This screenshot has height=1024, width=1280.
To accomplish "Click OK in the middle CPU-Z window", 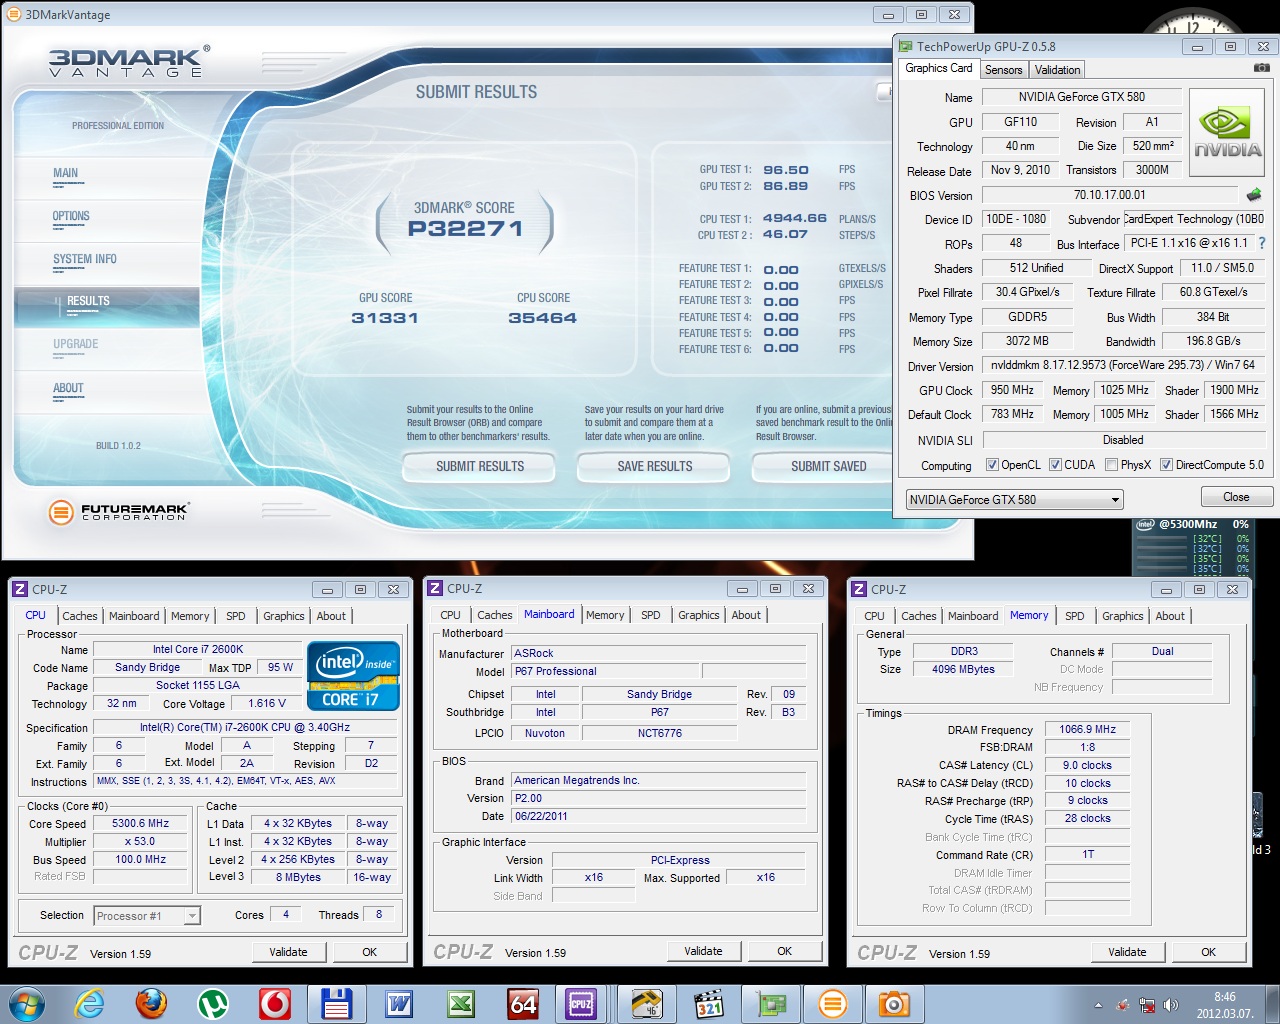I will (784, 951).
